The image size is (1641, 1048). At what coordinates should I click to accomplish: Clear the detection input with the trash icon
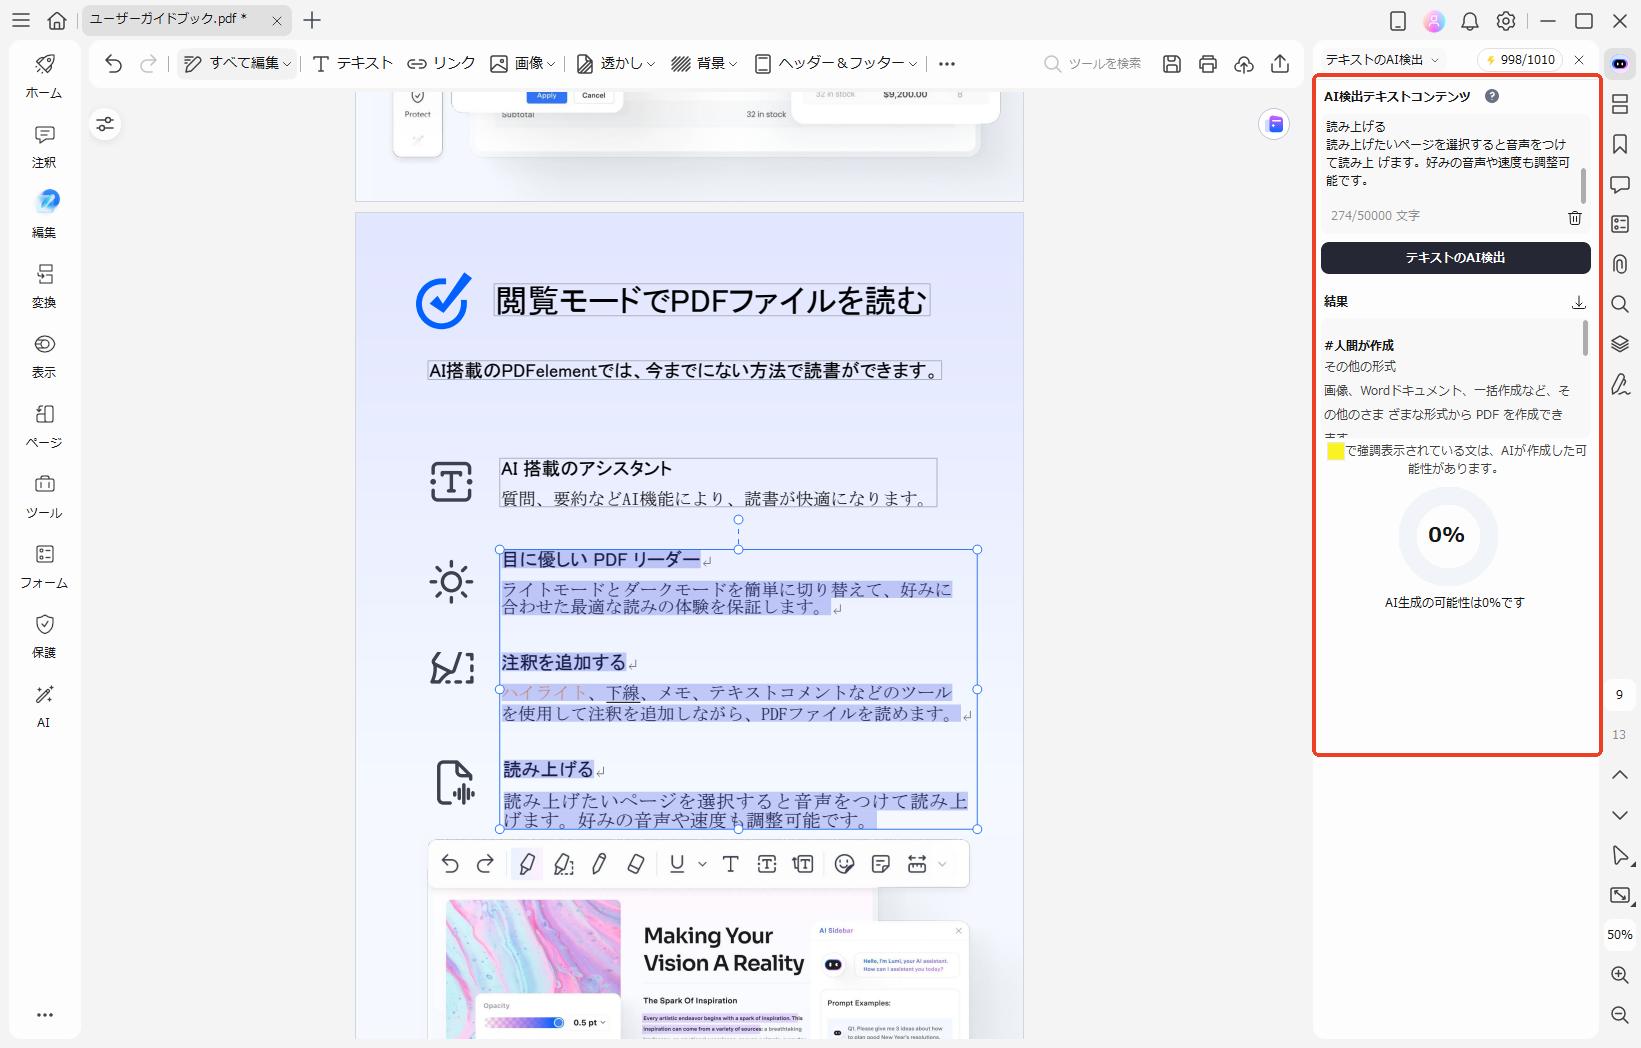(x=1576, y=217)
